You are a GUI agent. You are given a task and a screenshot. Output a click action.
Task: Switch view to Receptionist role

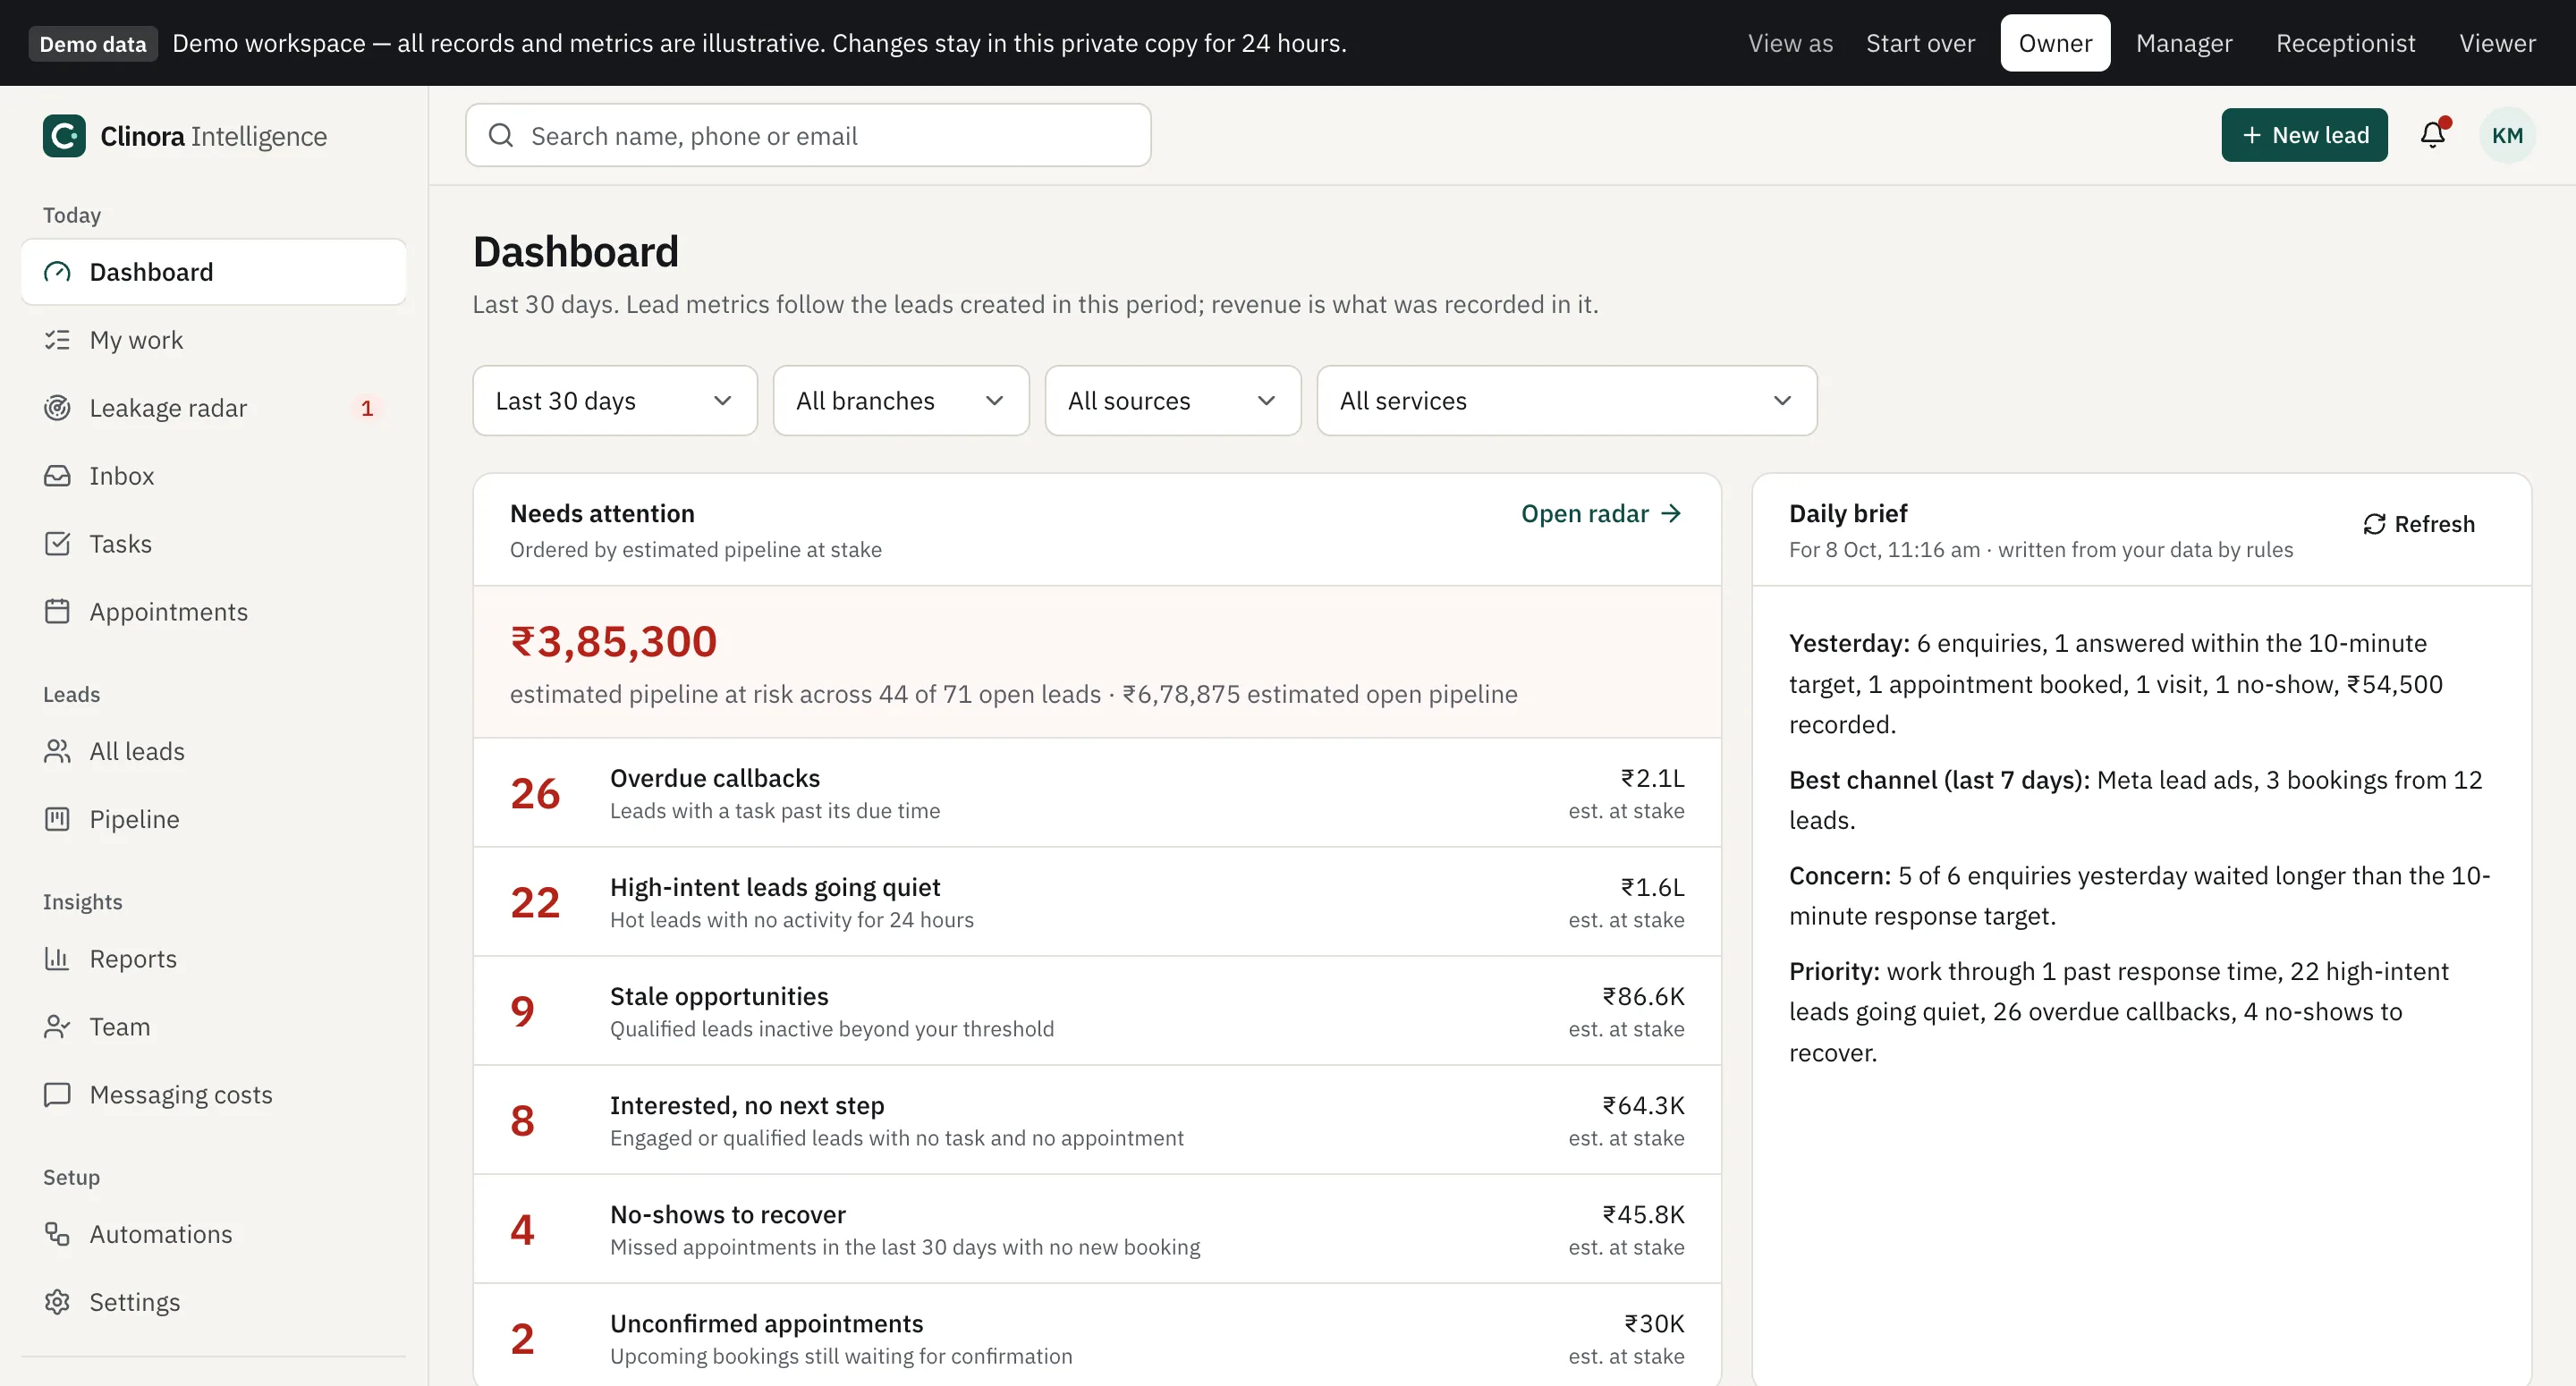pos(2345,43)
